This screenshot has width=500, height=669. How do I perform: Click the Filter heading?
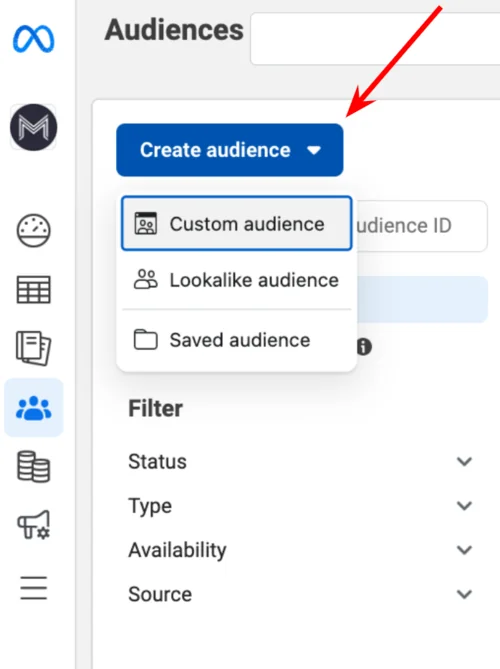156,408
